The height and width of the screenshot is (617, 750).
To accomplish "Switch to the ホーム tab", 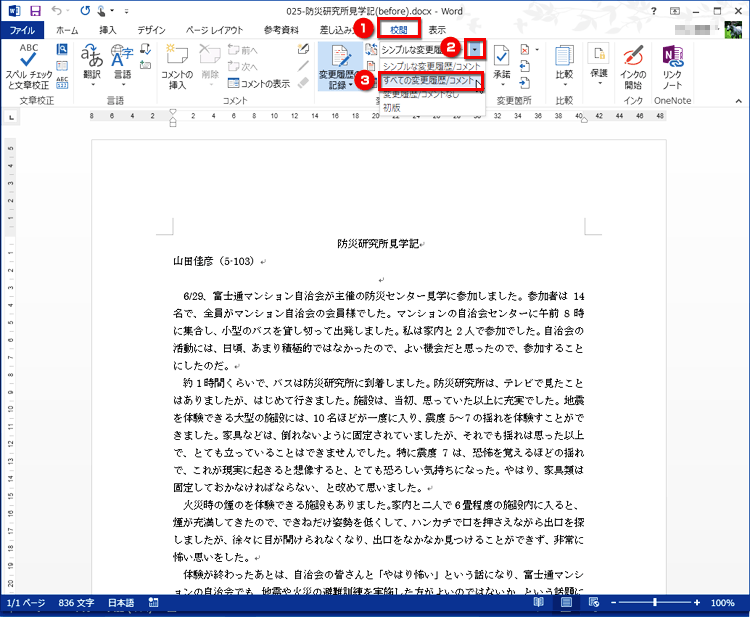I will pyautogui.click(x=67, y=30).
